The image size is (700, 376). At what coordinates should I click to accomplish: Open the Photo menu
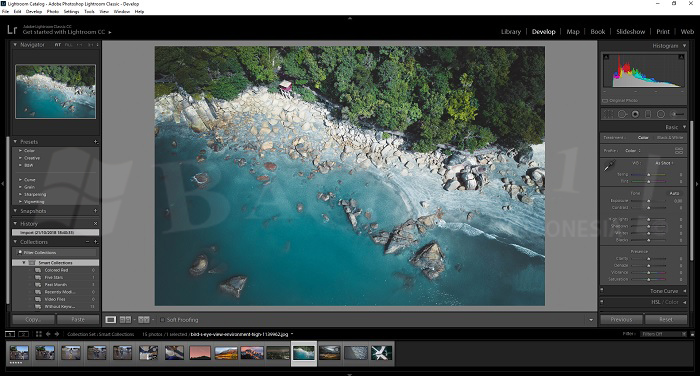click(x=53, y=12)
